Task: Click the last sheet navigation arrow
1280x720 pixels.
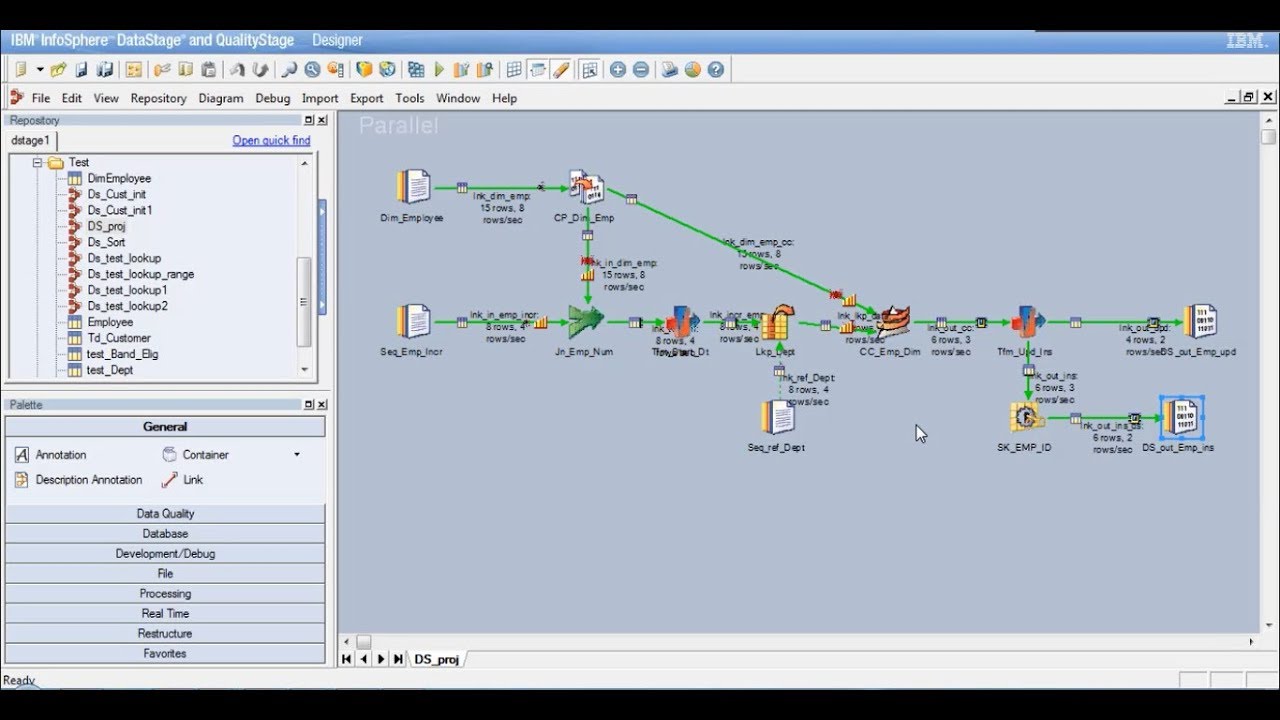Action: [398, 659]
